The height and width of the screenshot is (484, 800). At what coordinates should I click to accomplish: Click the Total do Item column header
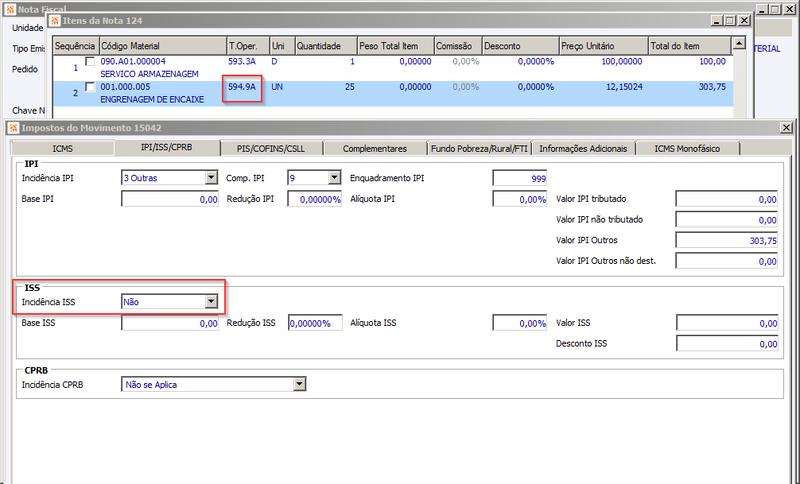[690, 46]
